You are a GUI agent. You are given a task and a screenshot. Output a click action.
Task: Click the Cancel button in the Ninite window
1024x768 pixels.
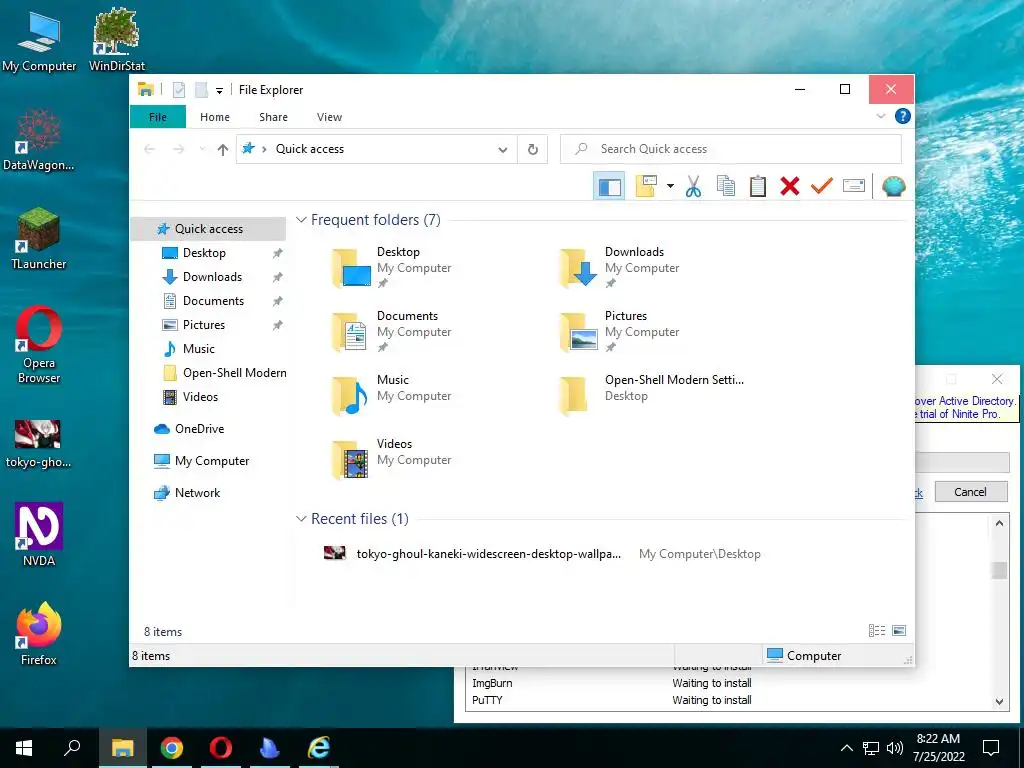pos(970,492)
